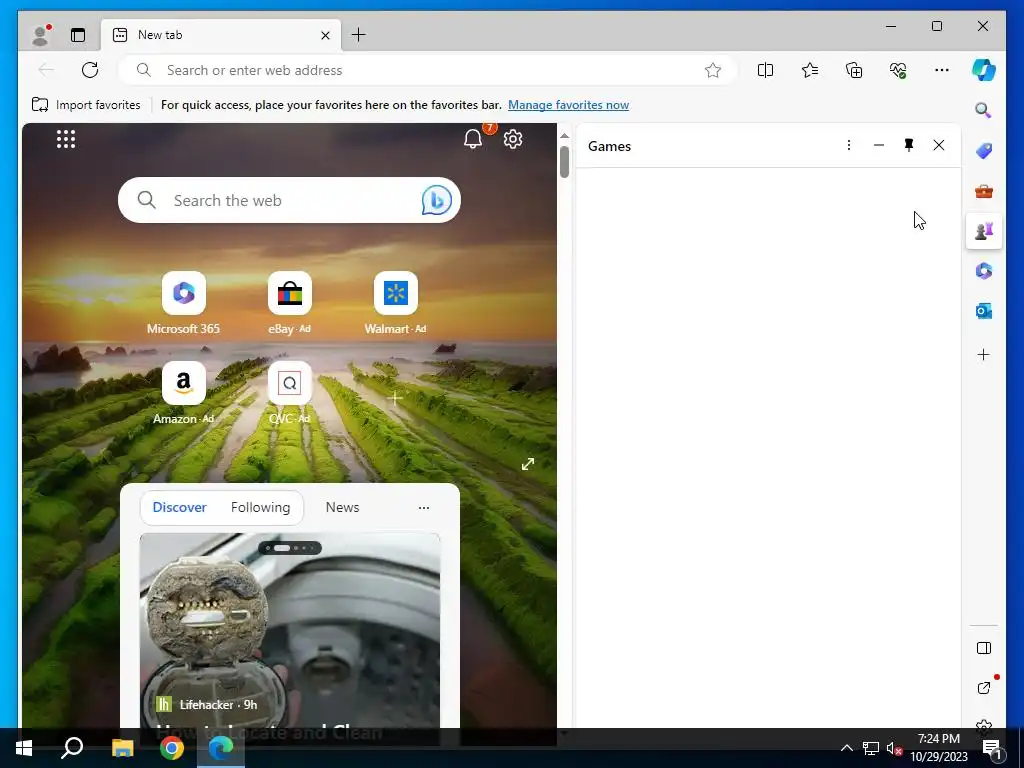
Task: Open the taskbar clock and date
Action: click(938, 748)
